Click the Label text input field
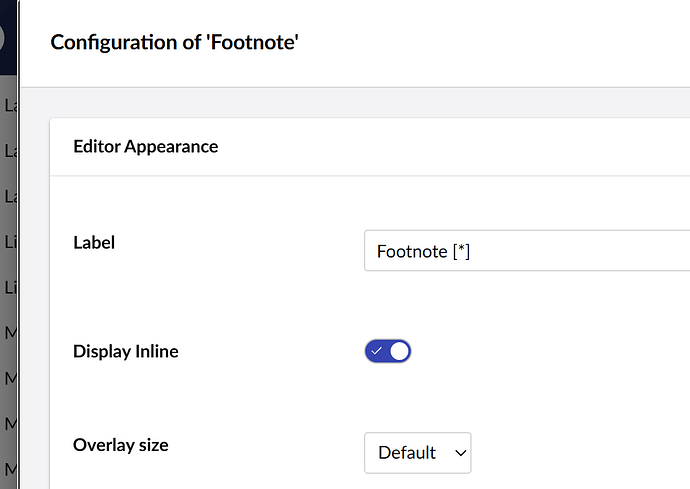The image size is (690, 489). (x=525, y=251)
